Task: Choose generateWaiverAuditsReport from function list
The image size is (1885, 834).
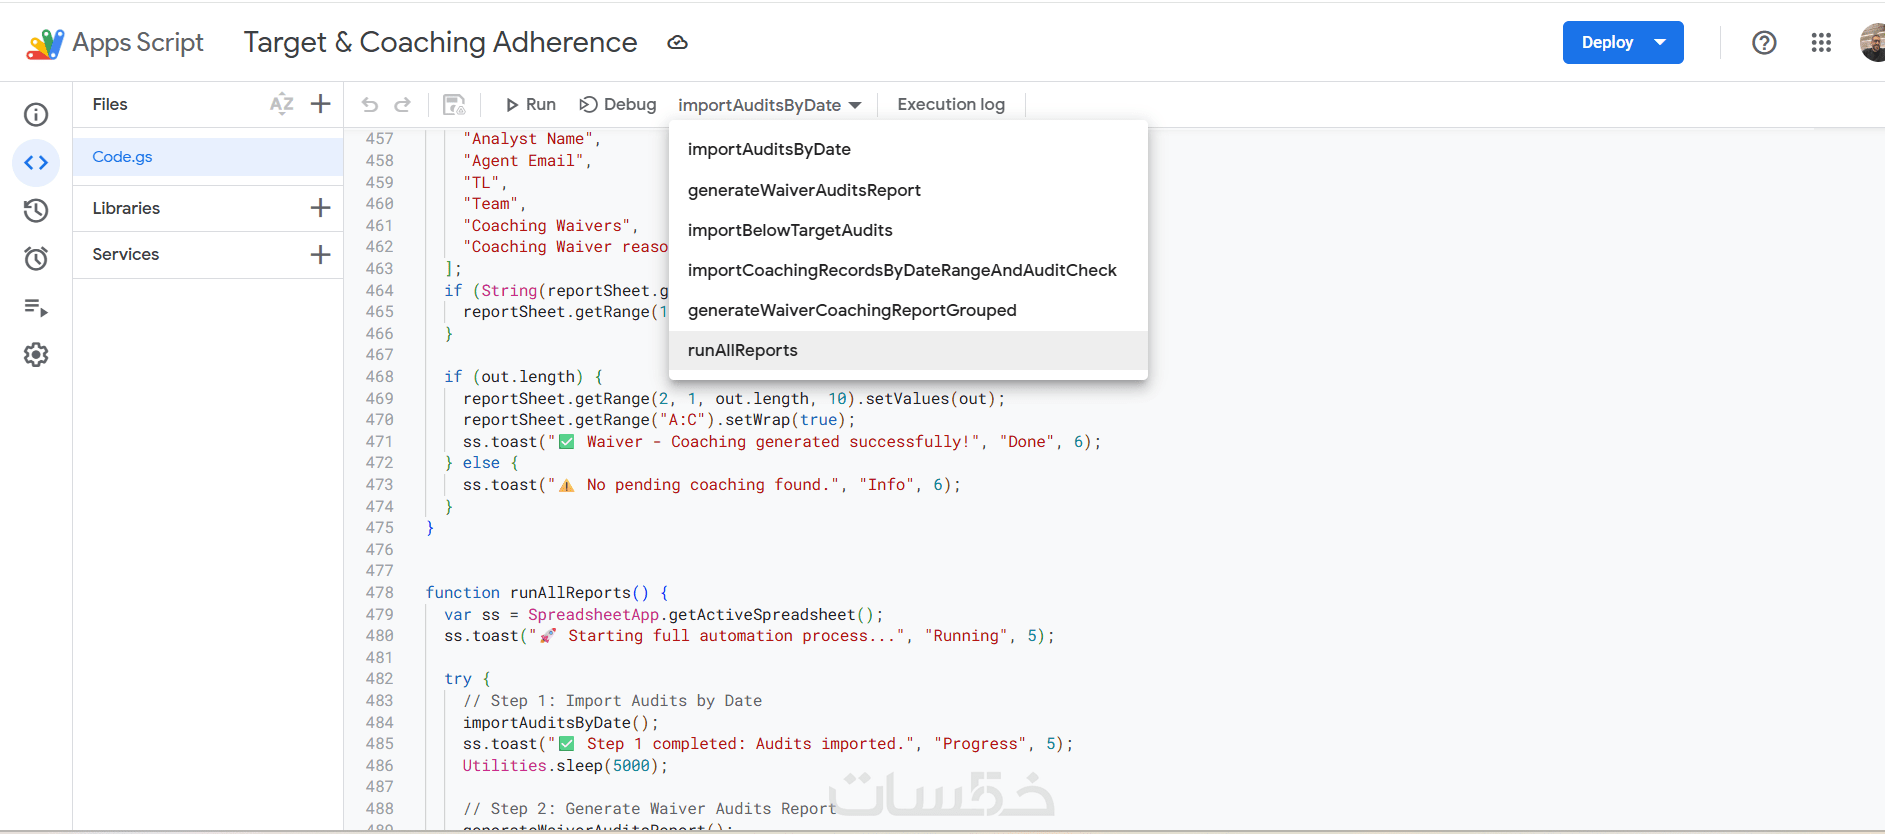Action: (804, 190)
